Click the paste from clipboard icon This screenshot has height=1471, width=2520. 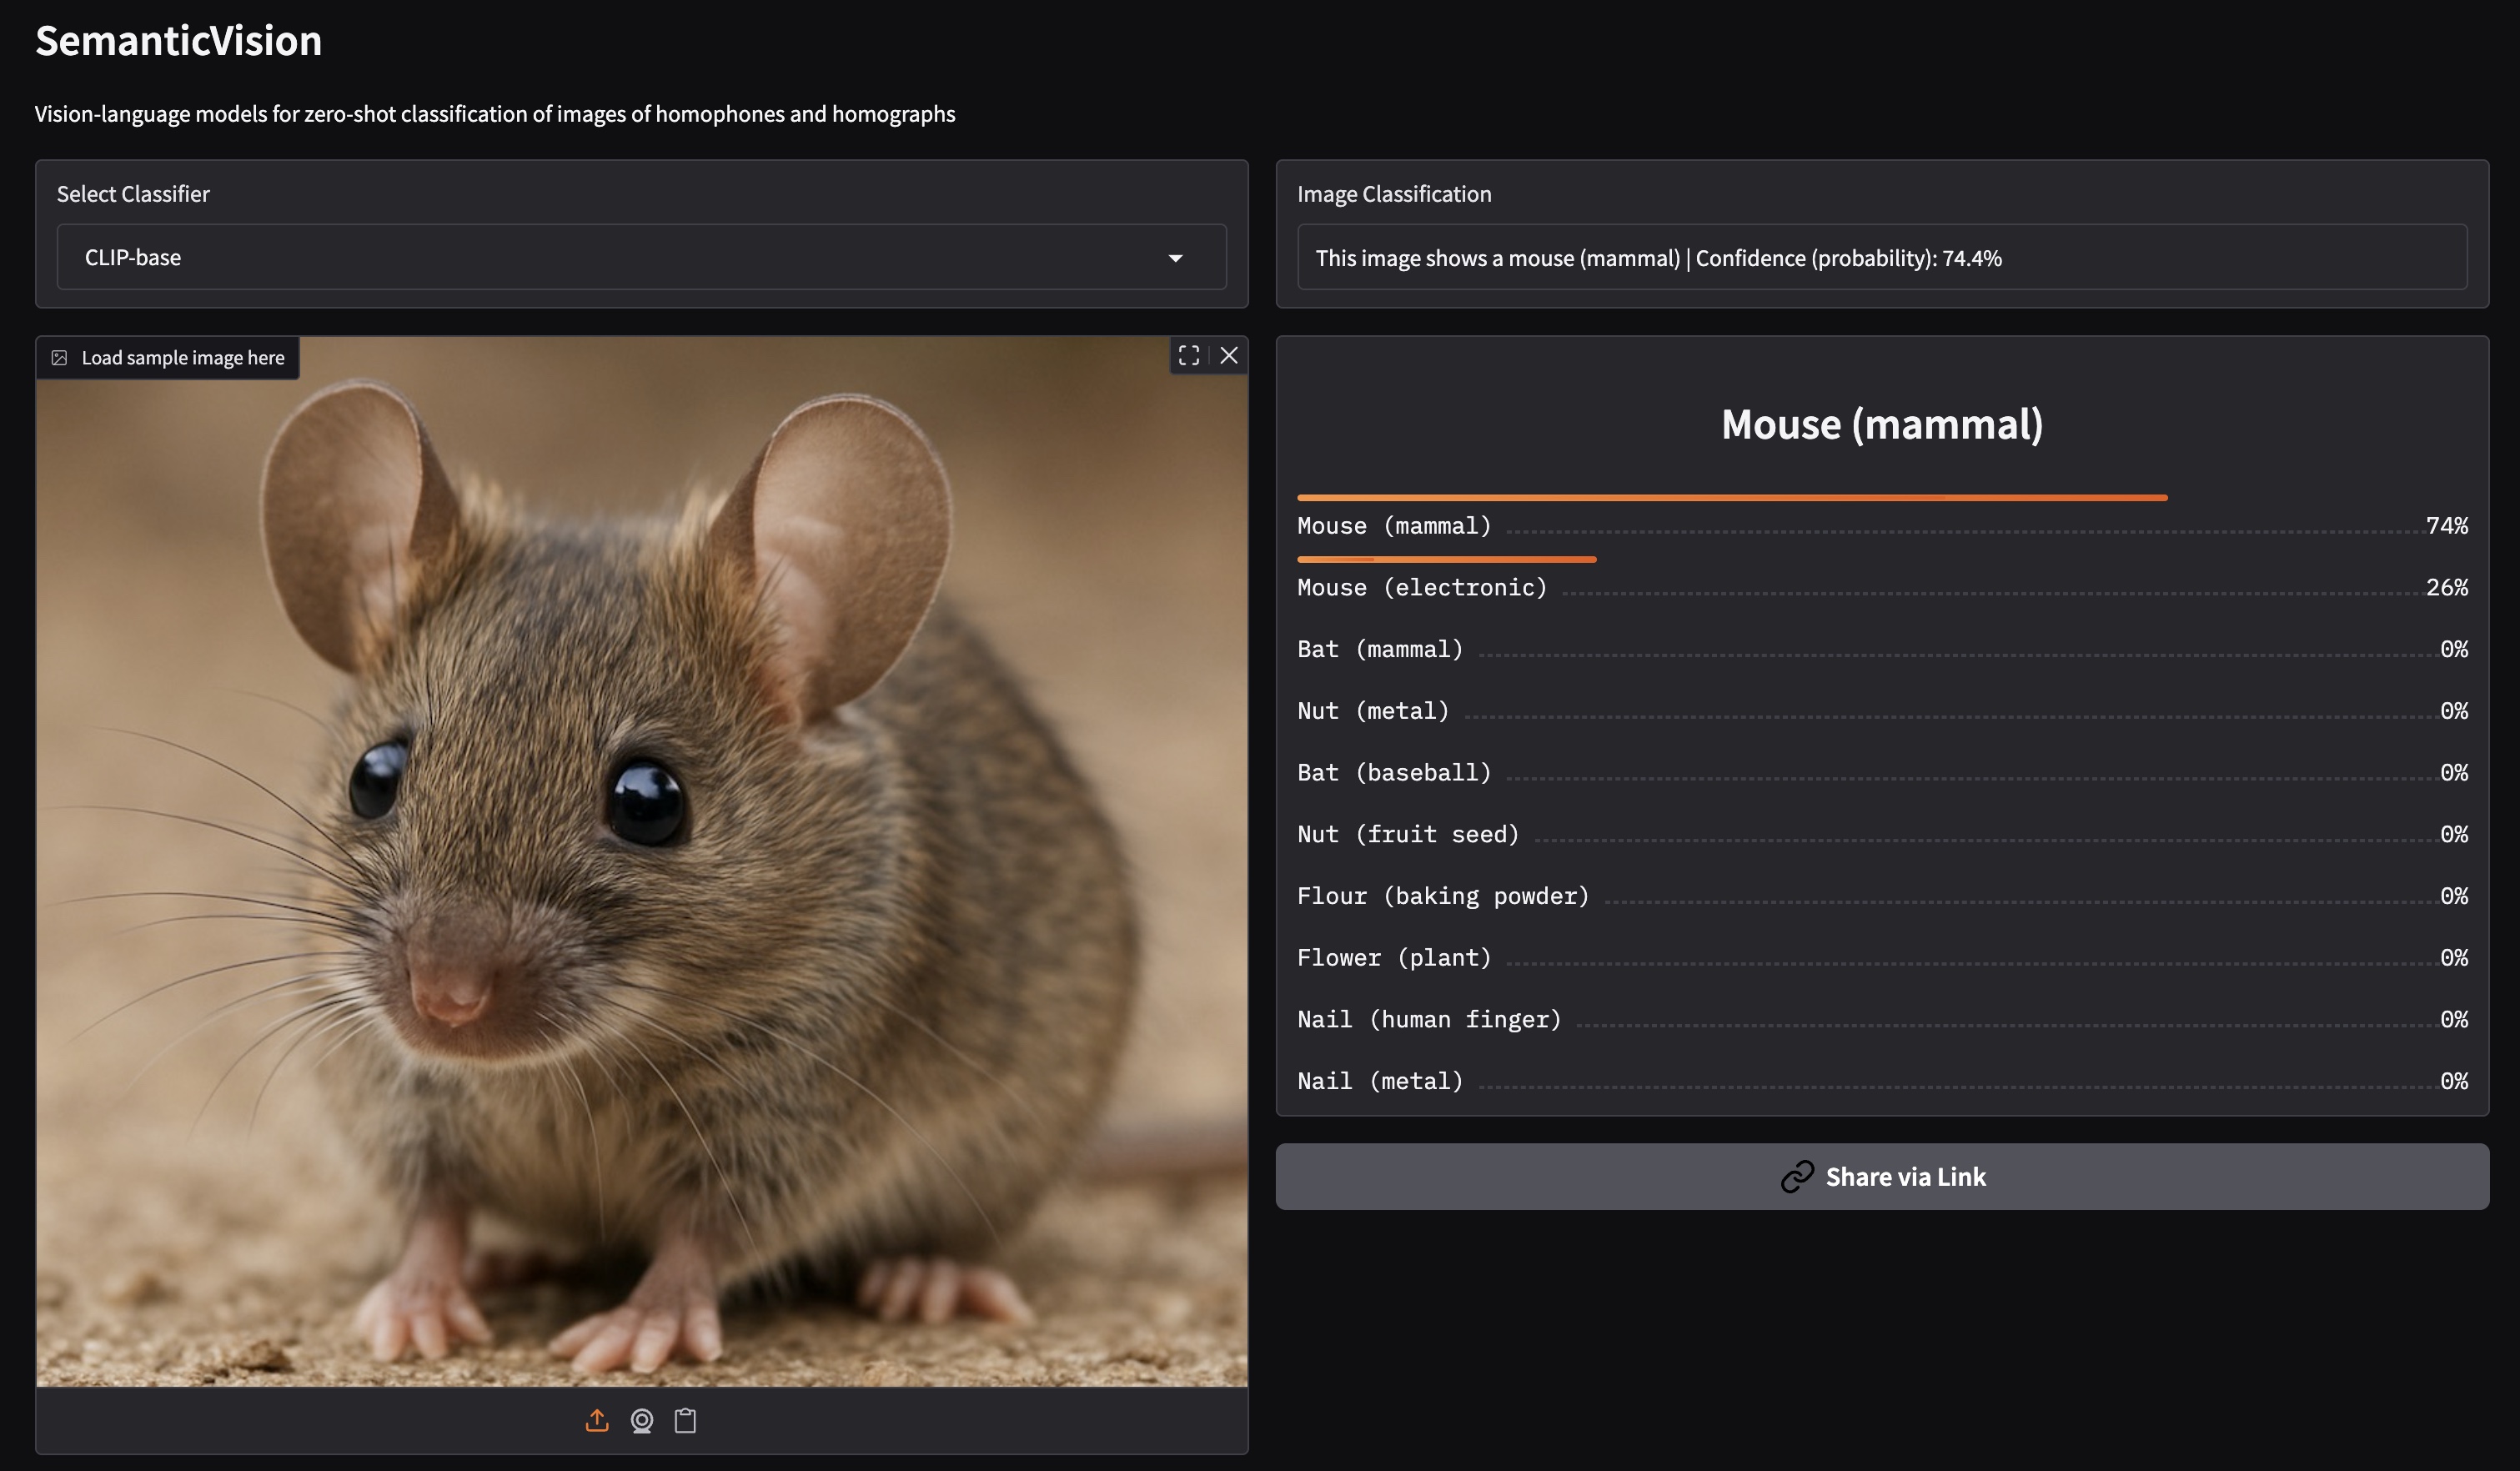(x=685, y=1420)
